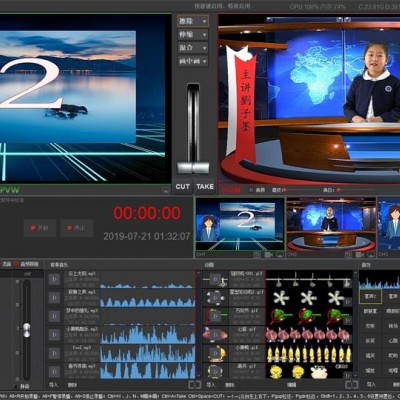Toggle the red audio-follow indicator in mixer header
This screenshot has width=400, height=400.
point(16,264)
